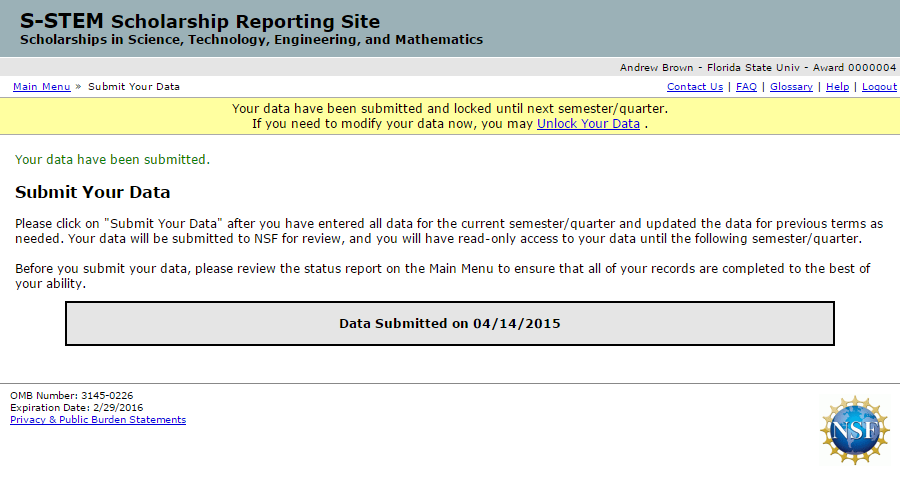Open the FAQ link
The width and height of the screenshot is (904, 480).
[746, 86]
